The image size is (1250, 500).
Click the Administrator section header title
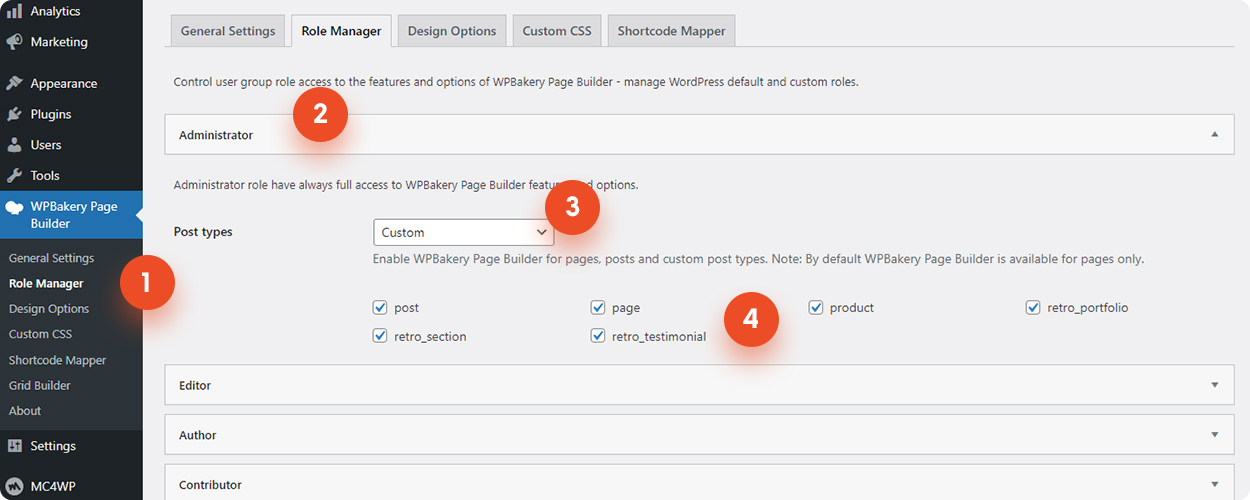coord(216,134)
